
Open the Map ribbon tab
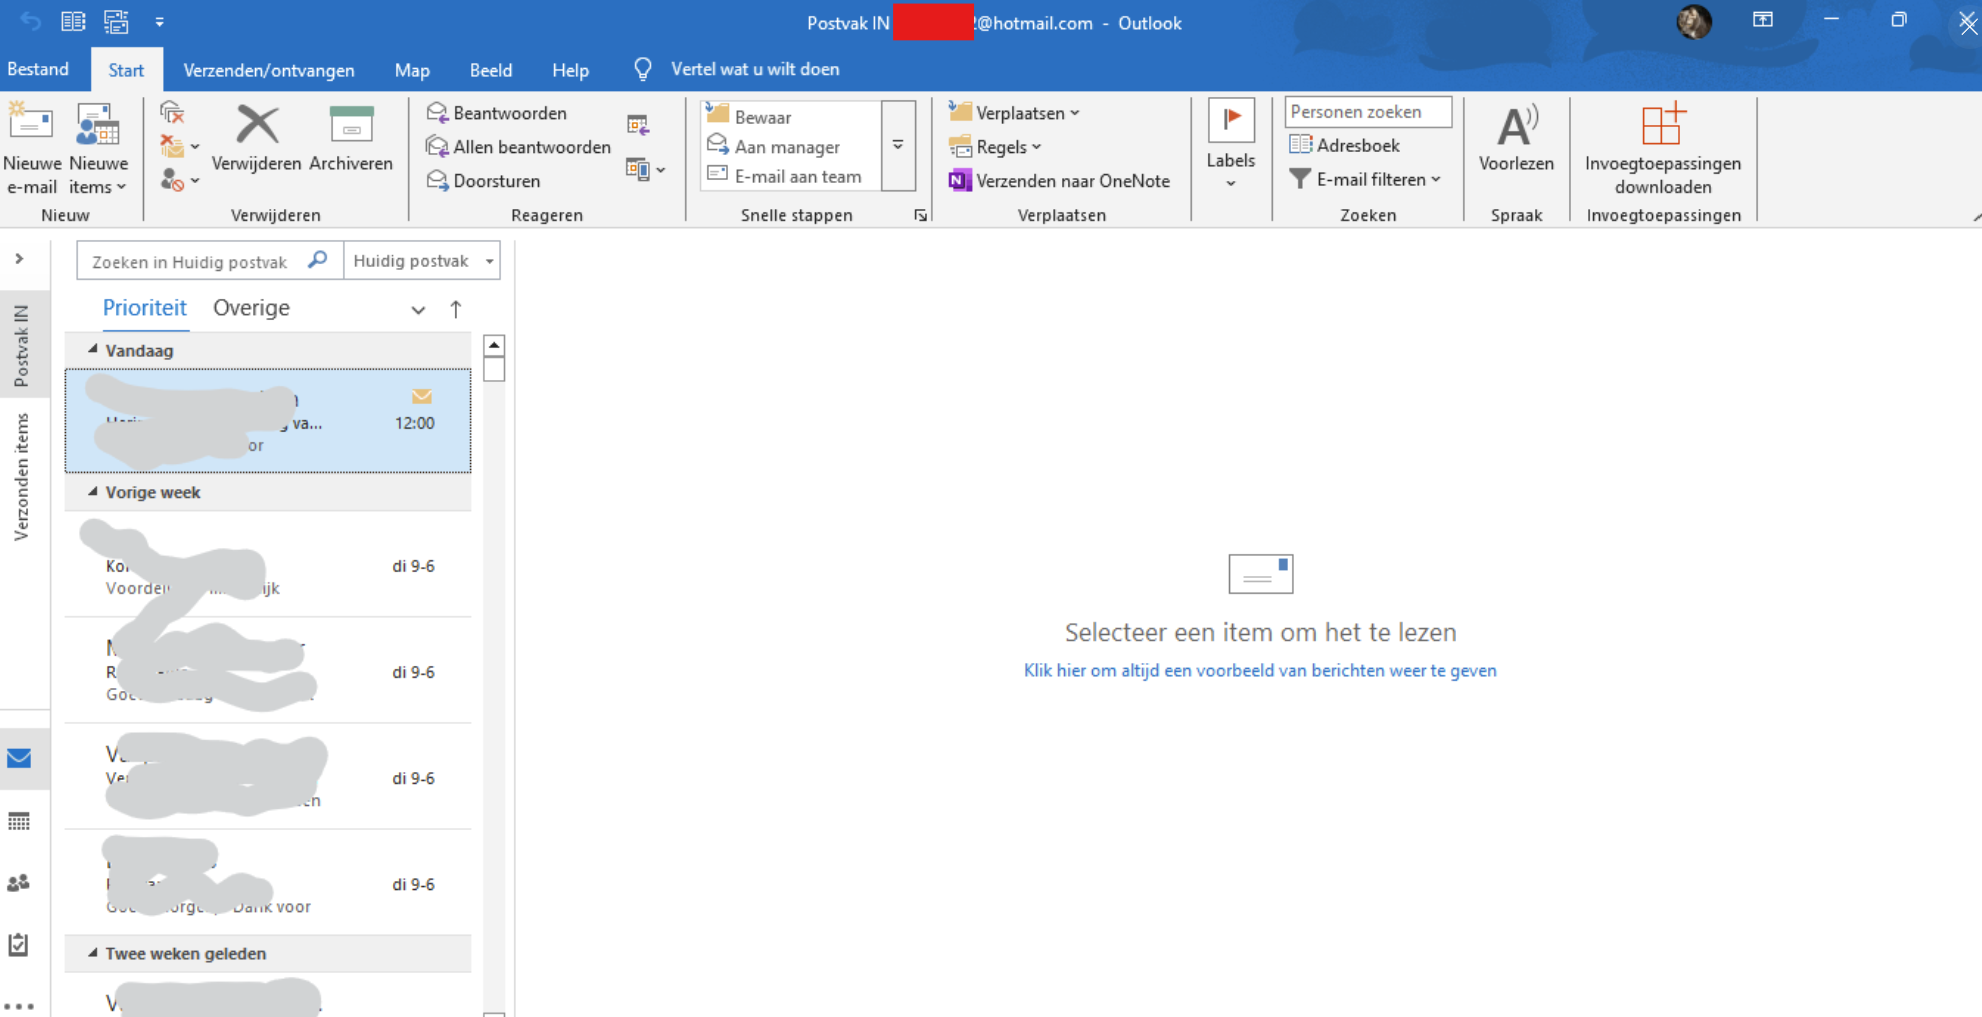click(x=412, y=70)
